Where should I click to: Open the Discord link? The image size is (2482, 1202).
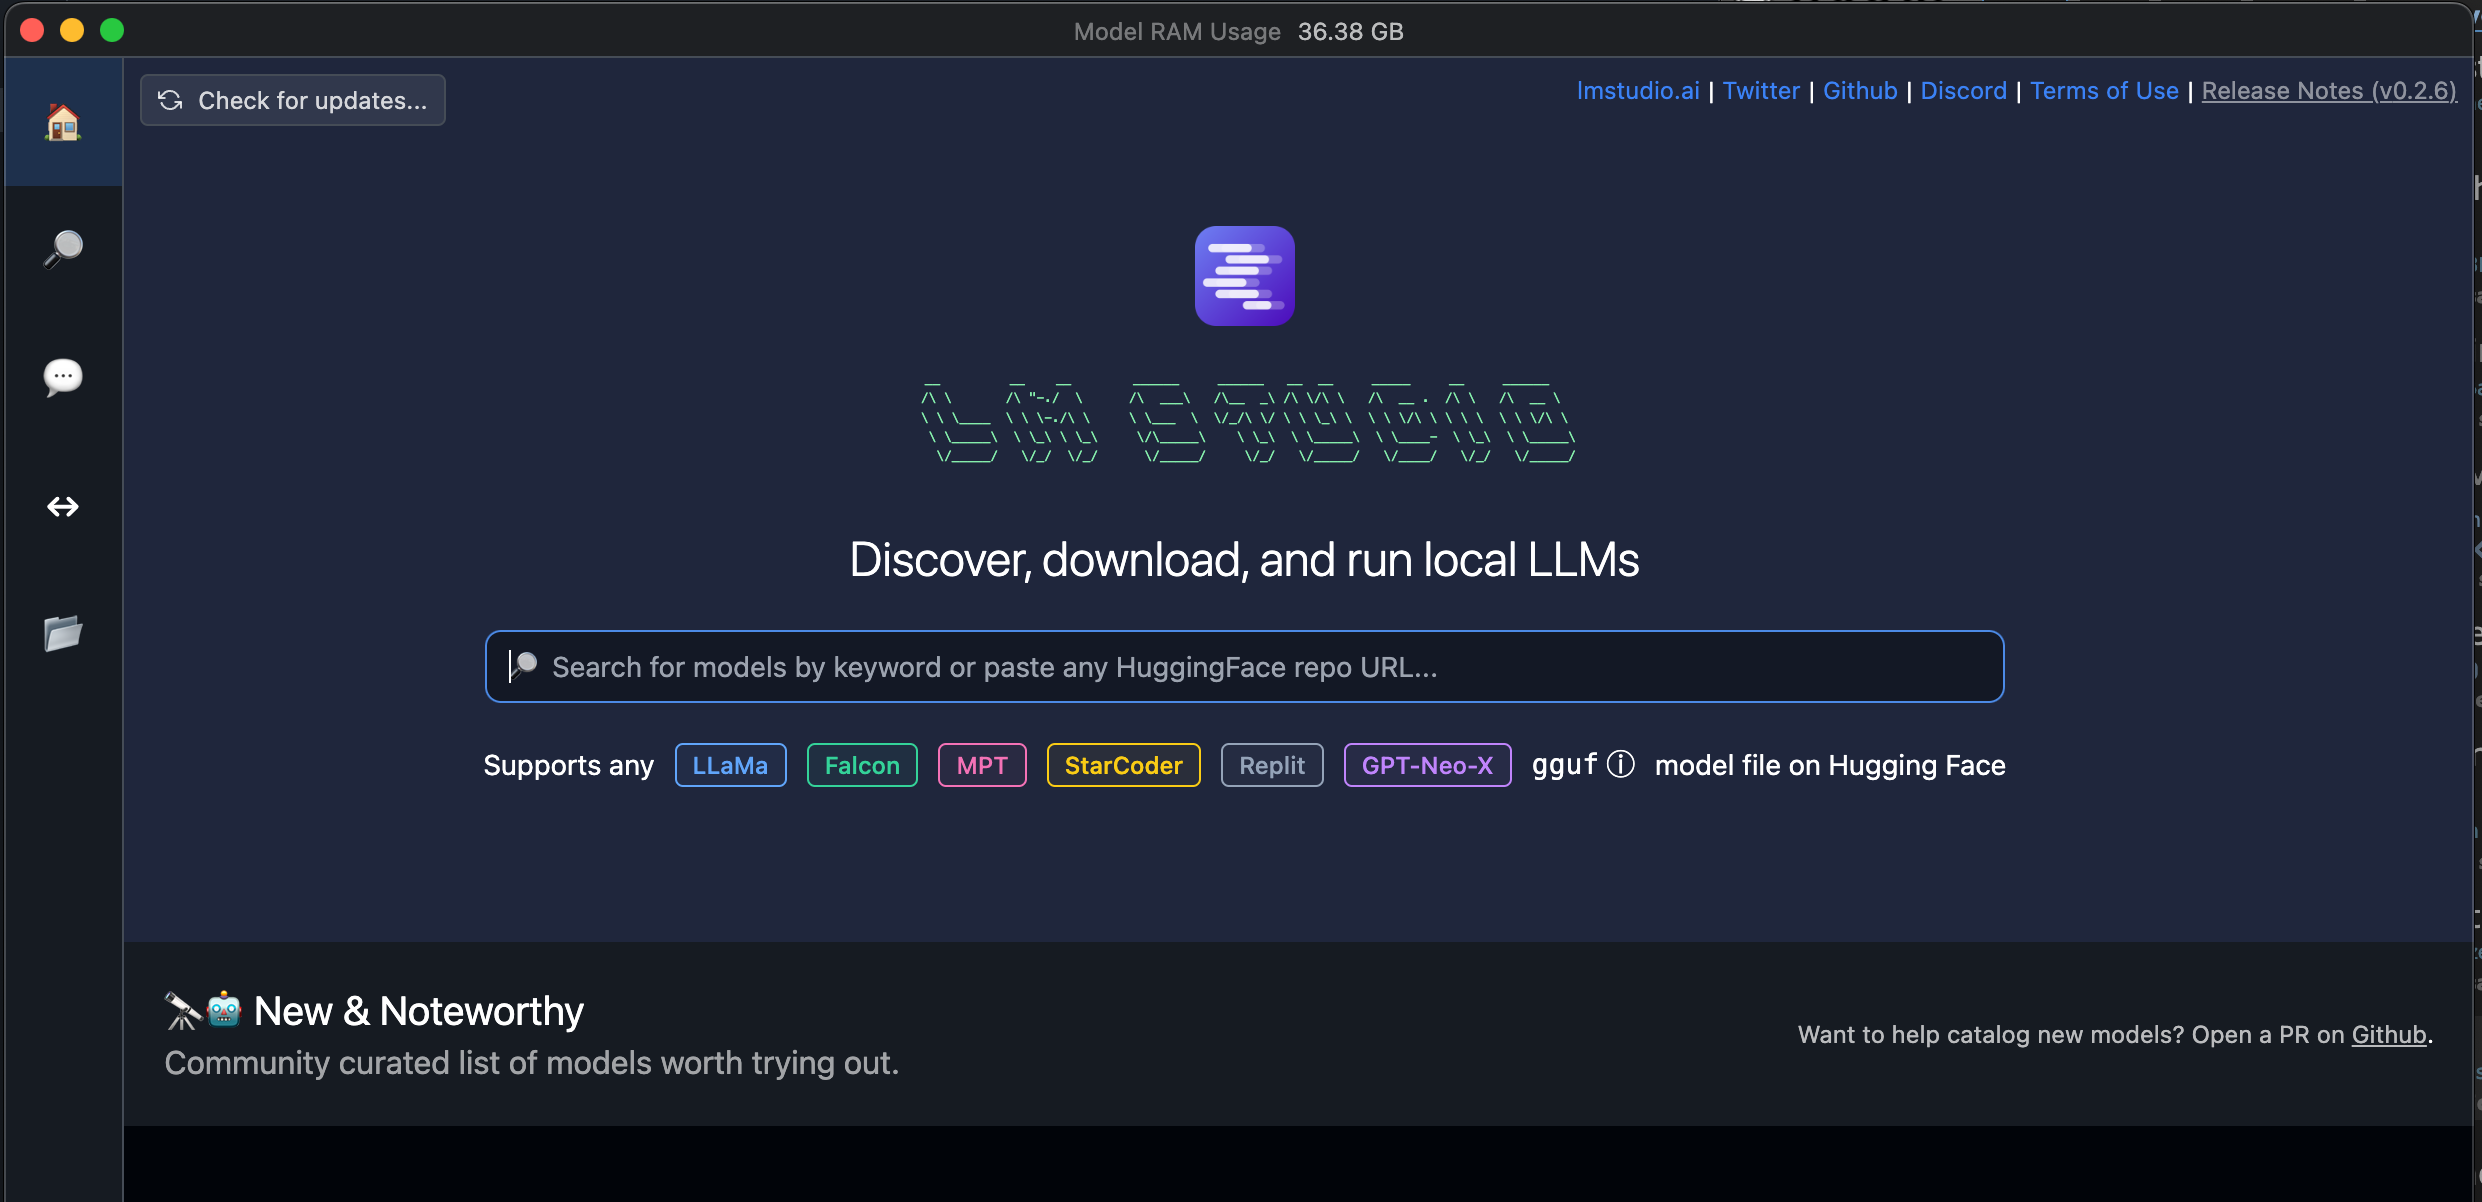point(1963,91)
